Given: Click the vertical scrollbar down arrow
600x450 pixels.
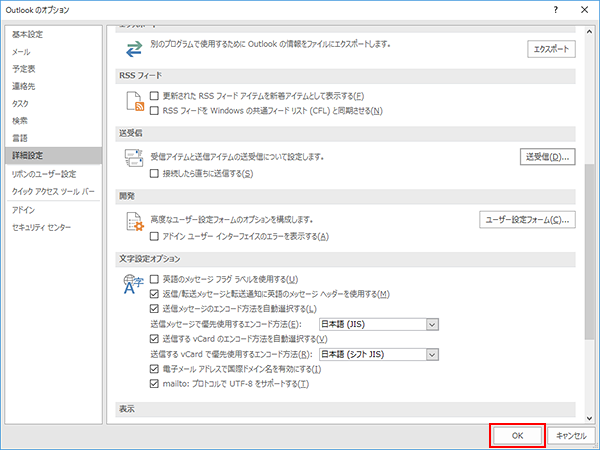Looking at the screenshot, I should pos(590,413).
